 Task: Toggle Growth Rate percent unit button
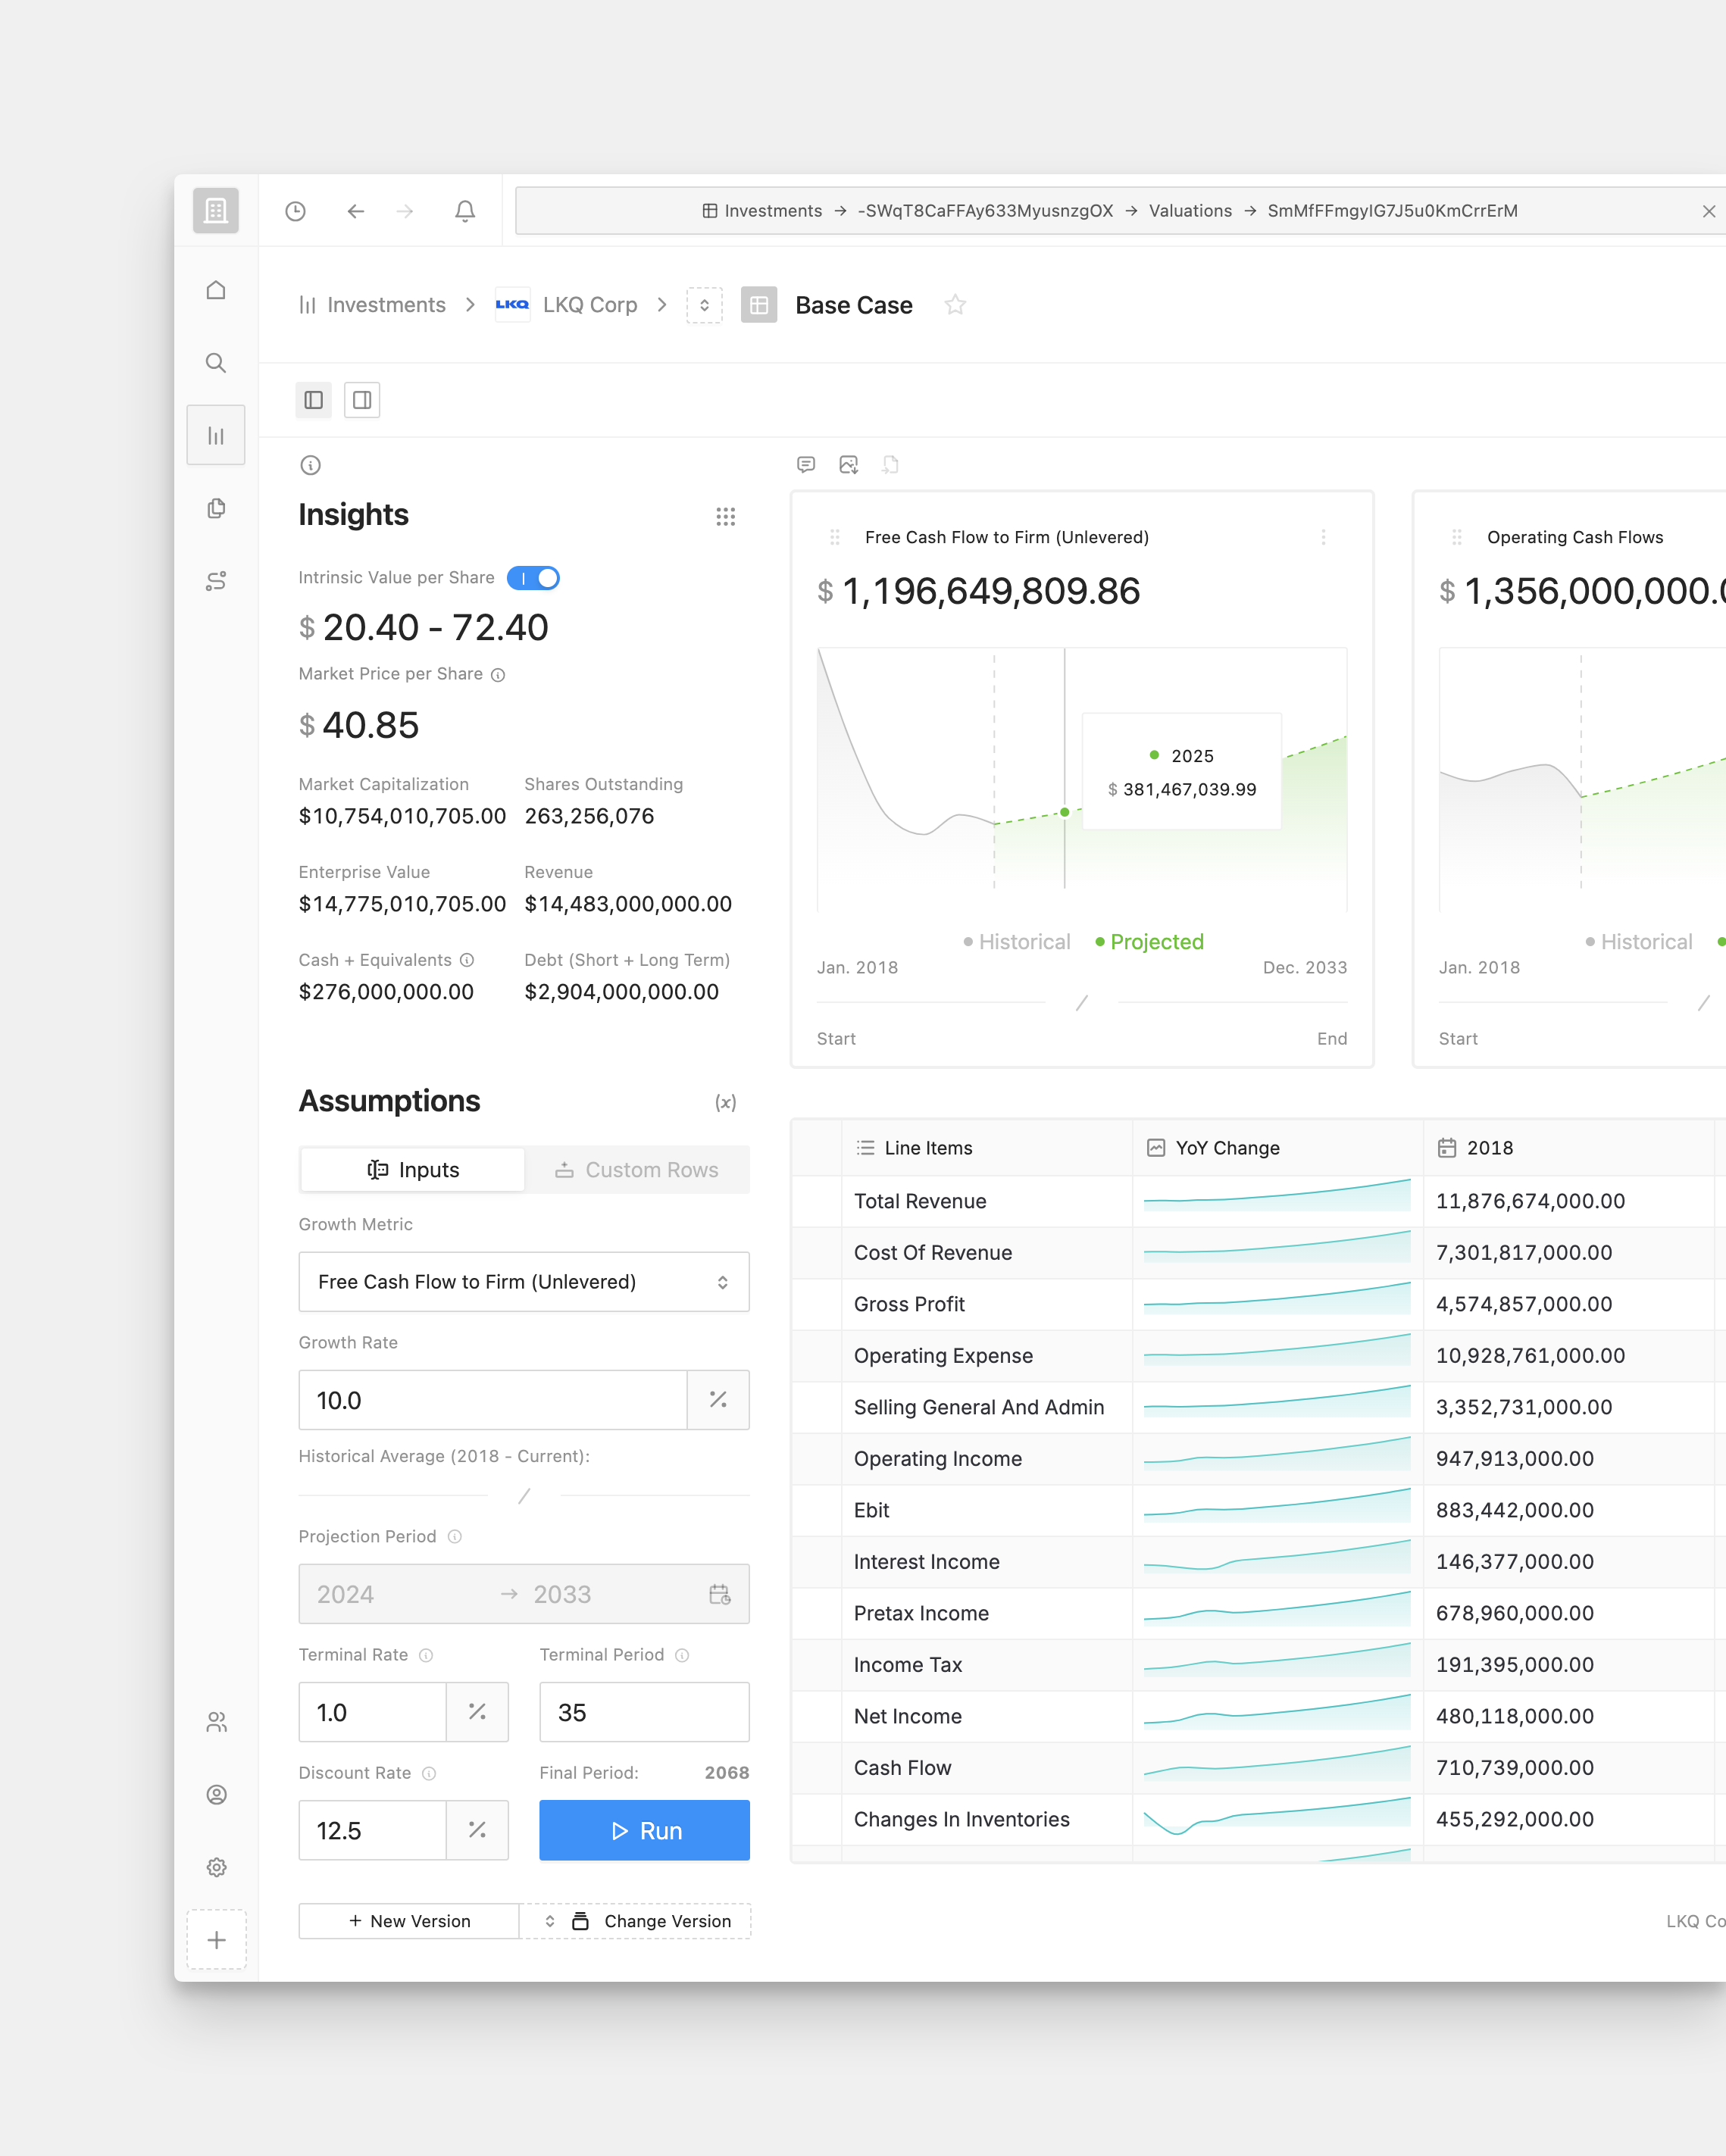pyautogui.click(x=718, y=1400)
